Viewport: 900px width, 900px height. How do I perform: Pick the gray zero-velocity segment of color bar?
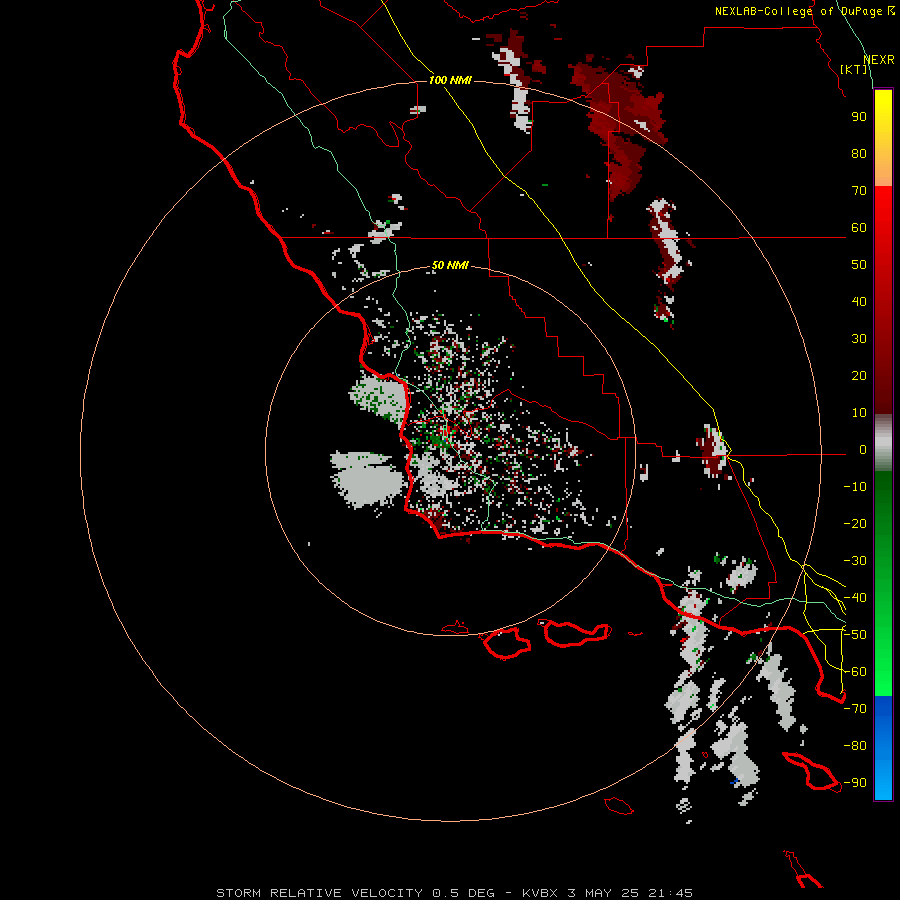point(883,443)
